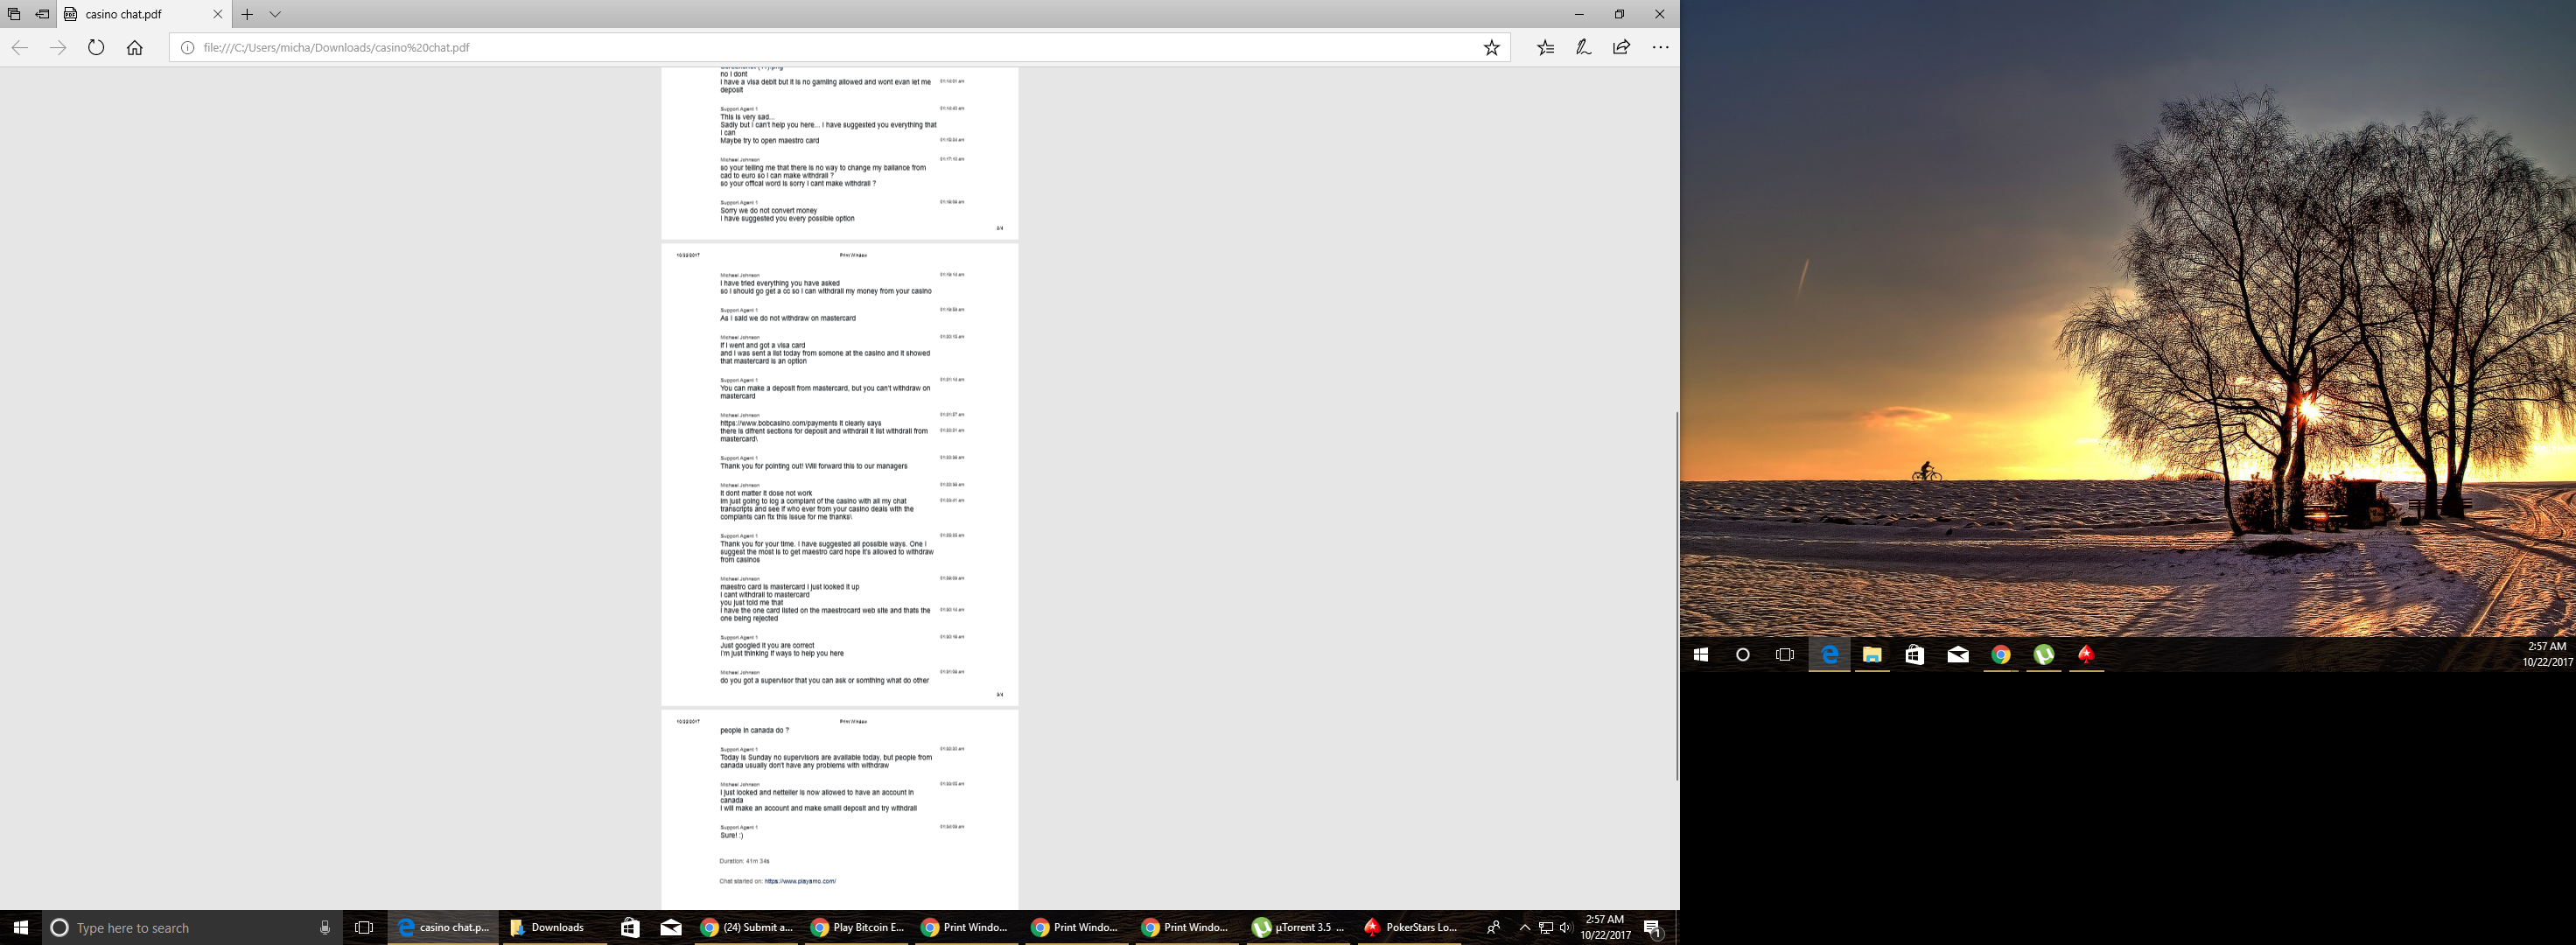Go to the Edge home page
Viewport: 2576px width, 945px height.
(135, 47)
